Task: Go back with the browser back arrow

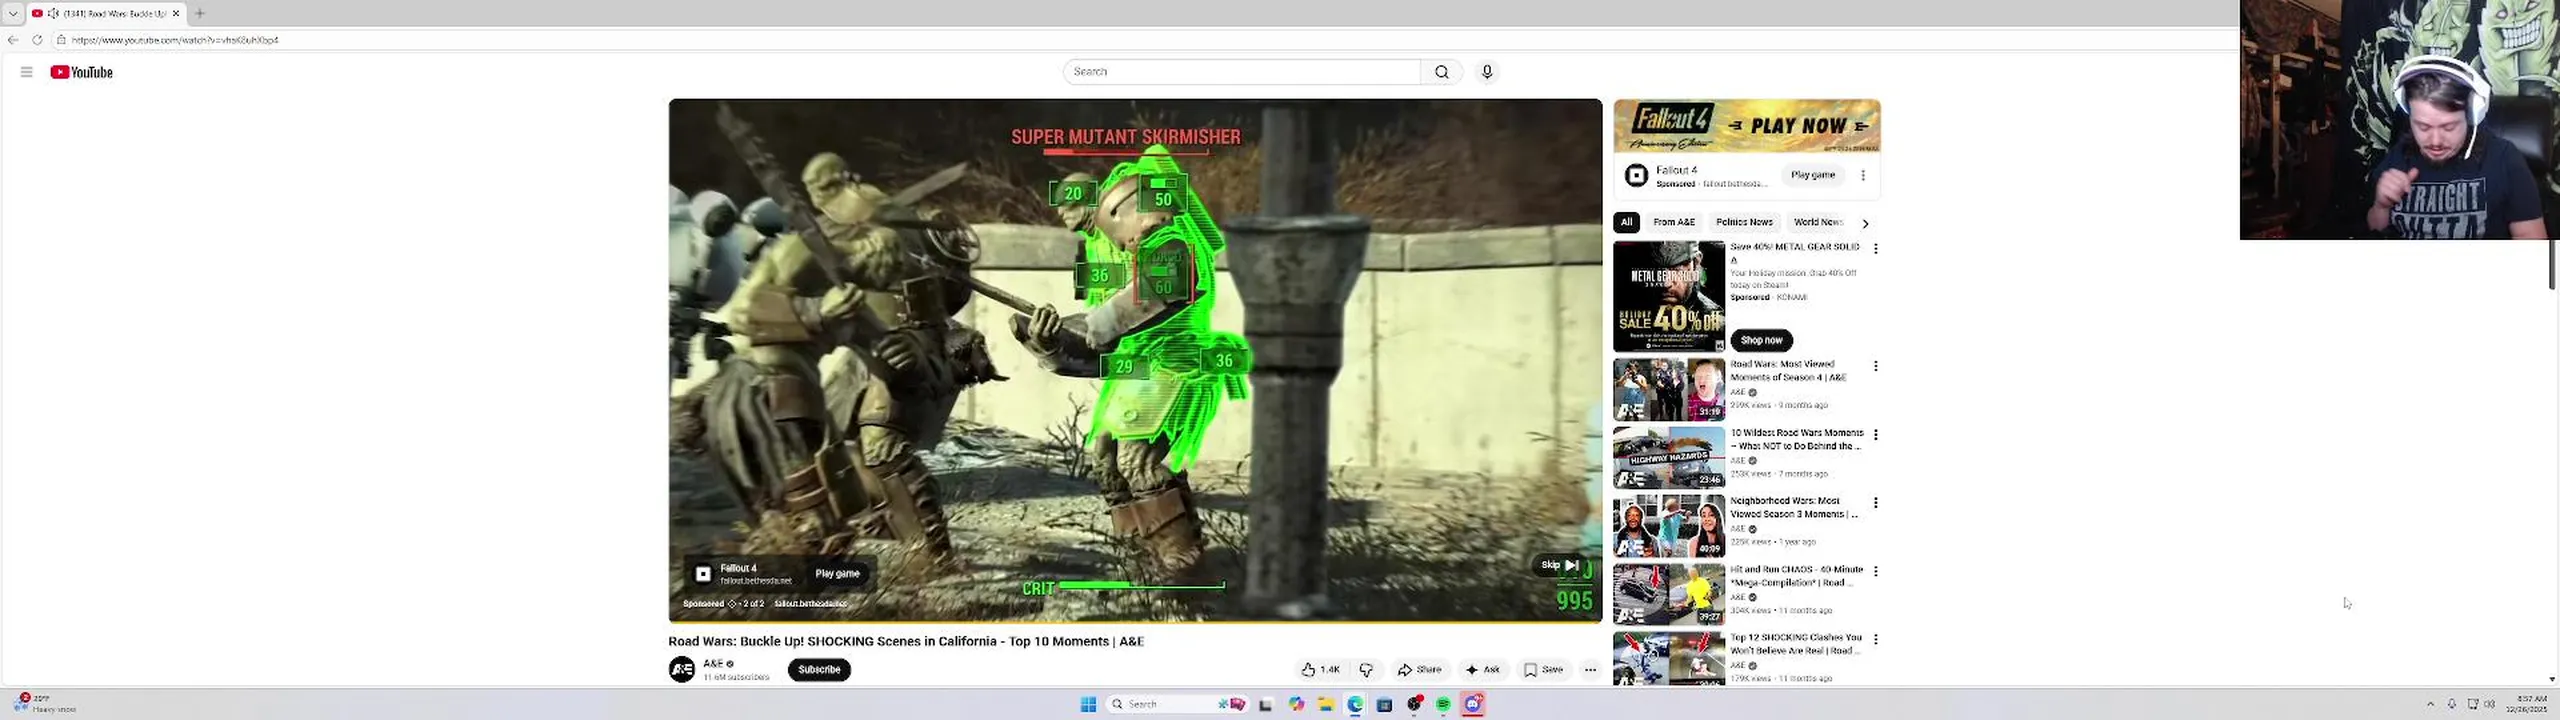Action: tap(13, 40)
